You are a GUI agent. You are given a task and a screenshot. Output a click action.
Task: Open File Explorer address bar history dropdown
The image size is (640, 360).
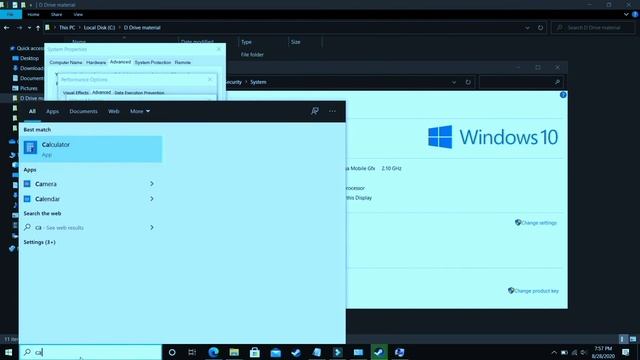pos(527,28)
